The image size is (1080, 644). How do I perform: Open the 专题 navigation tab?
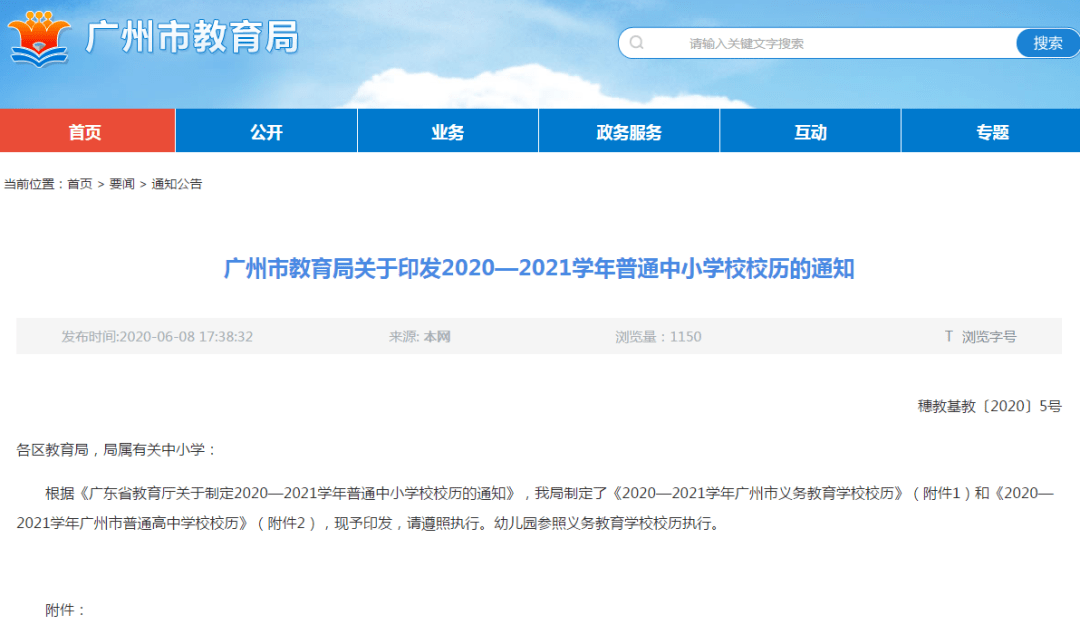(x=991, y=131)
